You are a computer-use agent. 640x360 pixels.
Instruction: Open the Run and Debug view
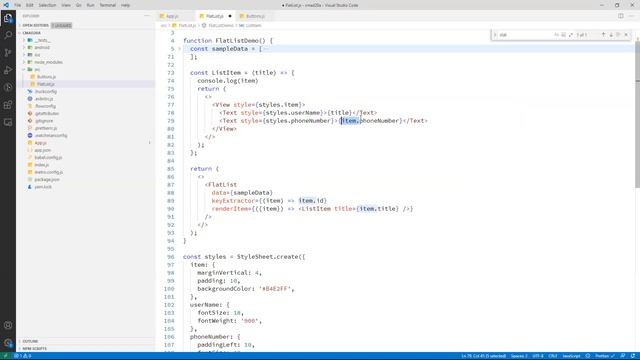coord(8,70)
